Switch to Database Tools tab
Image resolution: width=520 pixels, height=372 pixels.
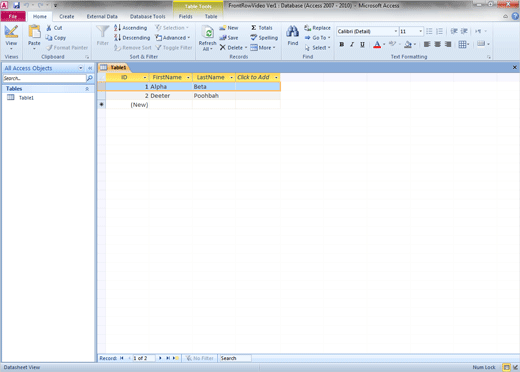[x=147, y=16]
